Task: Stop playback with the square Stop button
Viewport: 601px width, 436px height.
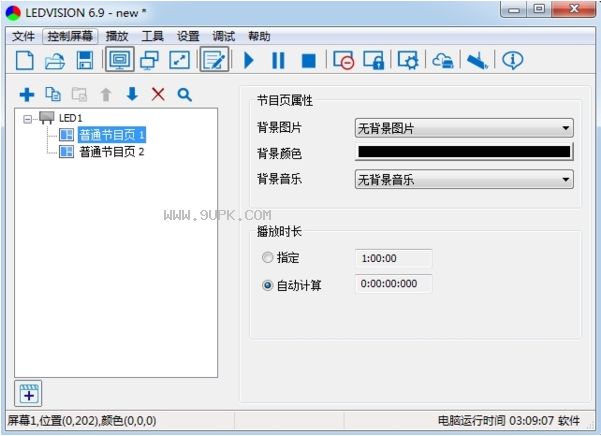Action: [x=309, y=61]
